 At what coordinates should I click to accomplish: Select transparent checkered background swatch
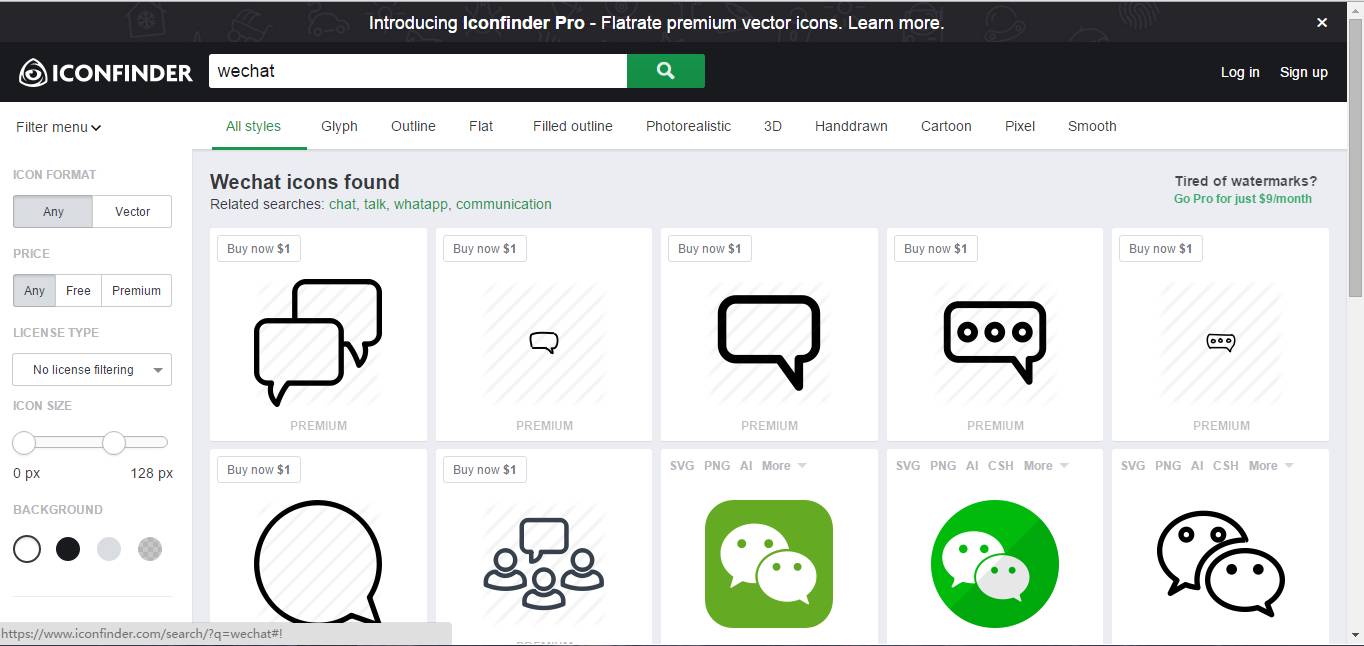coord(150,549)
